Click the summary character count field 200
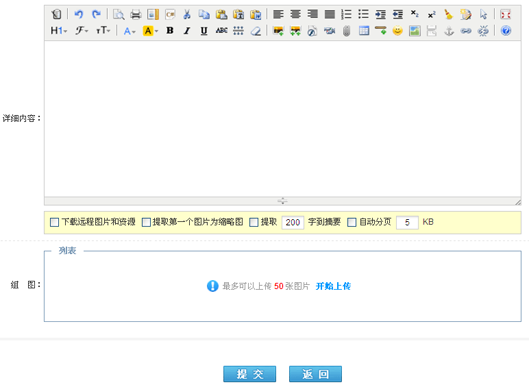Screen dimensions: 529x387 click(x=293, y=222)
